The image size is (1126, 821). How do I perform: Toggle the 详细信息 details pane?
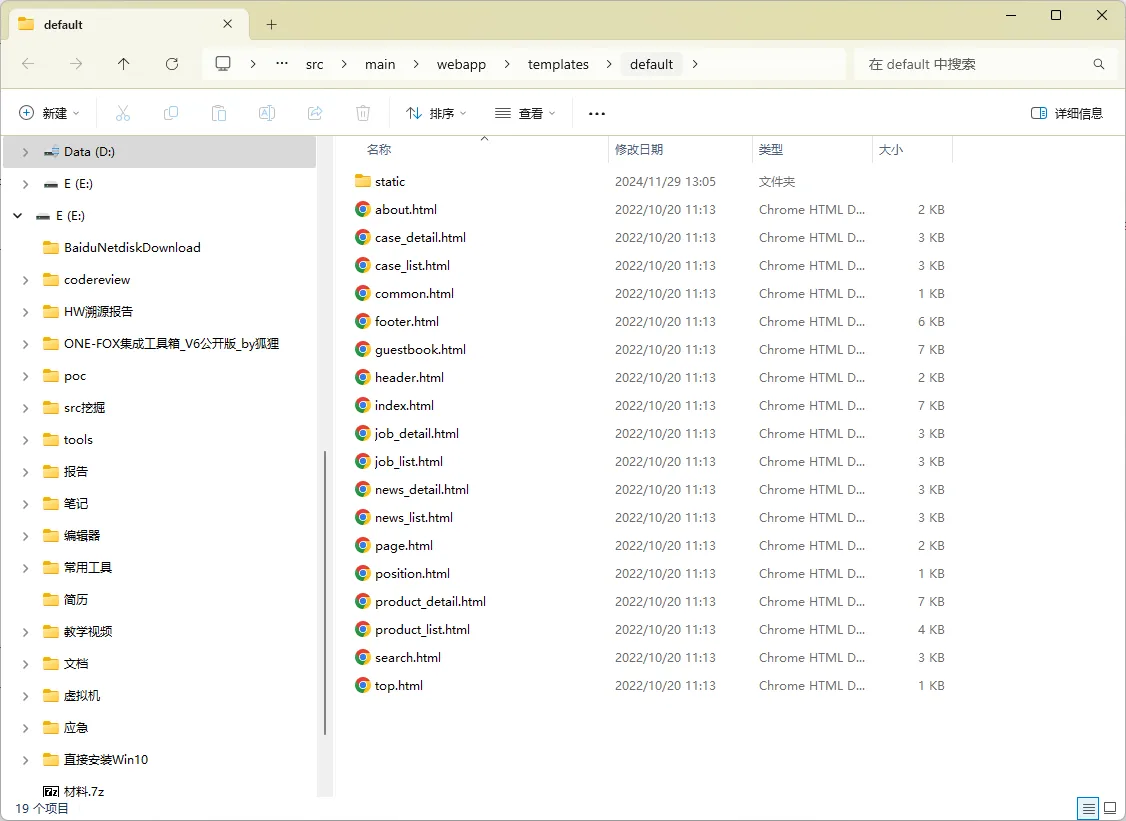click(x=1066, y=113)
